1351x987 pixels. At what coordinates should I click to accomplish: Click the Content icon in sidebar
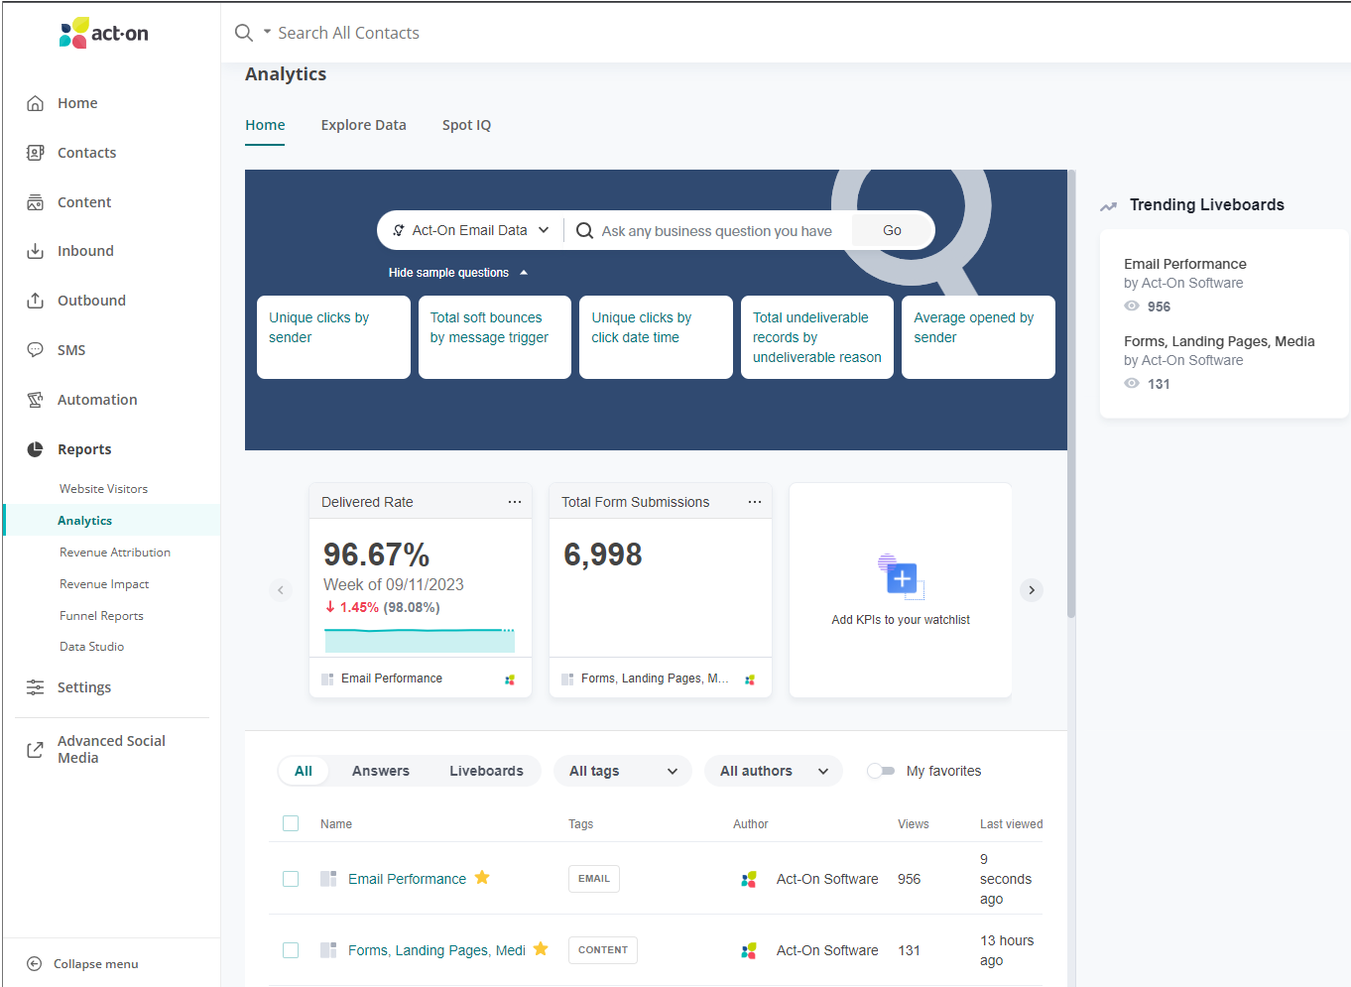click(35, 202)
